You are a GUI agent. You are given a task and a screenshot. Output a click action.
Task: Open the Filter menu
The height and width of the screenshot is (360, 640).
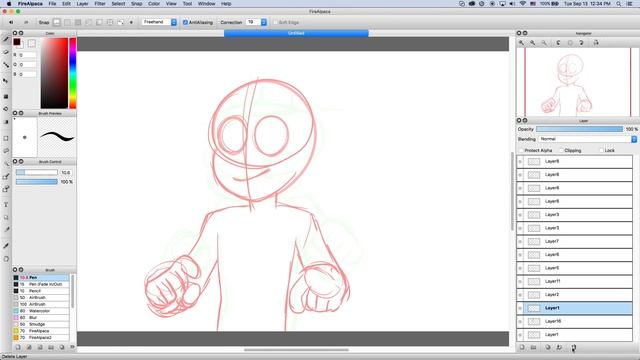click(100, 4)
